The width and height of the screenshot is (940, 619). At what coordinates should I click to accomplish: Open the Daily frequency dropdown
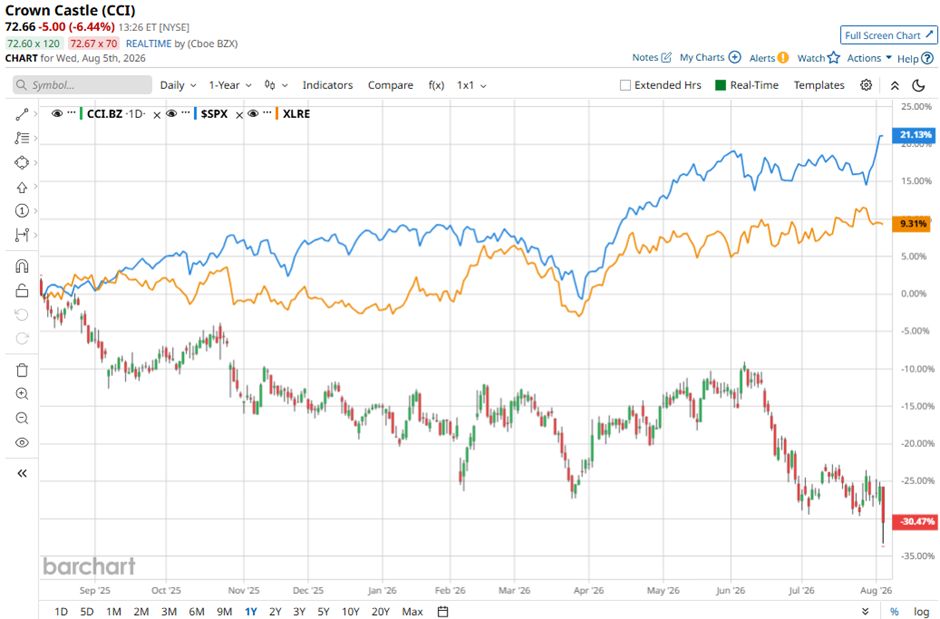[178, 85]
